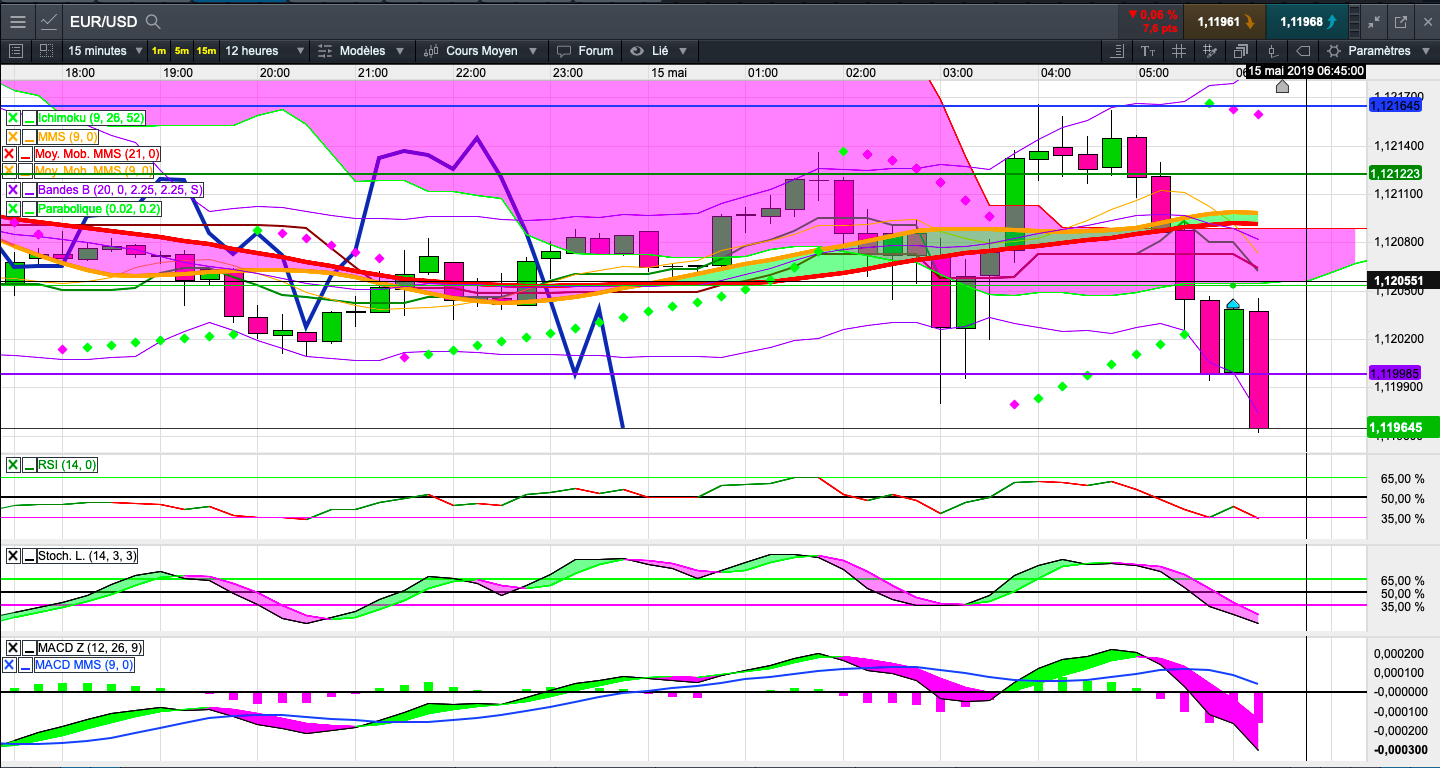Minimize the Parabolique indicator
This screenshot has width=1440, height=768.
(x=29, y=209)
